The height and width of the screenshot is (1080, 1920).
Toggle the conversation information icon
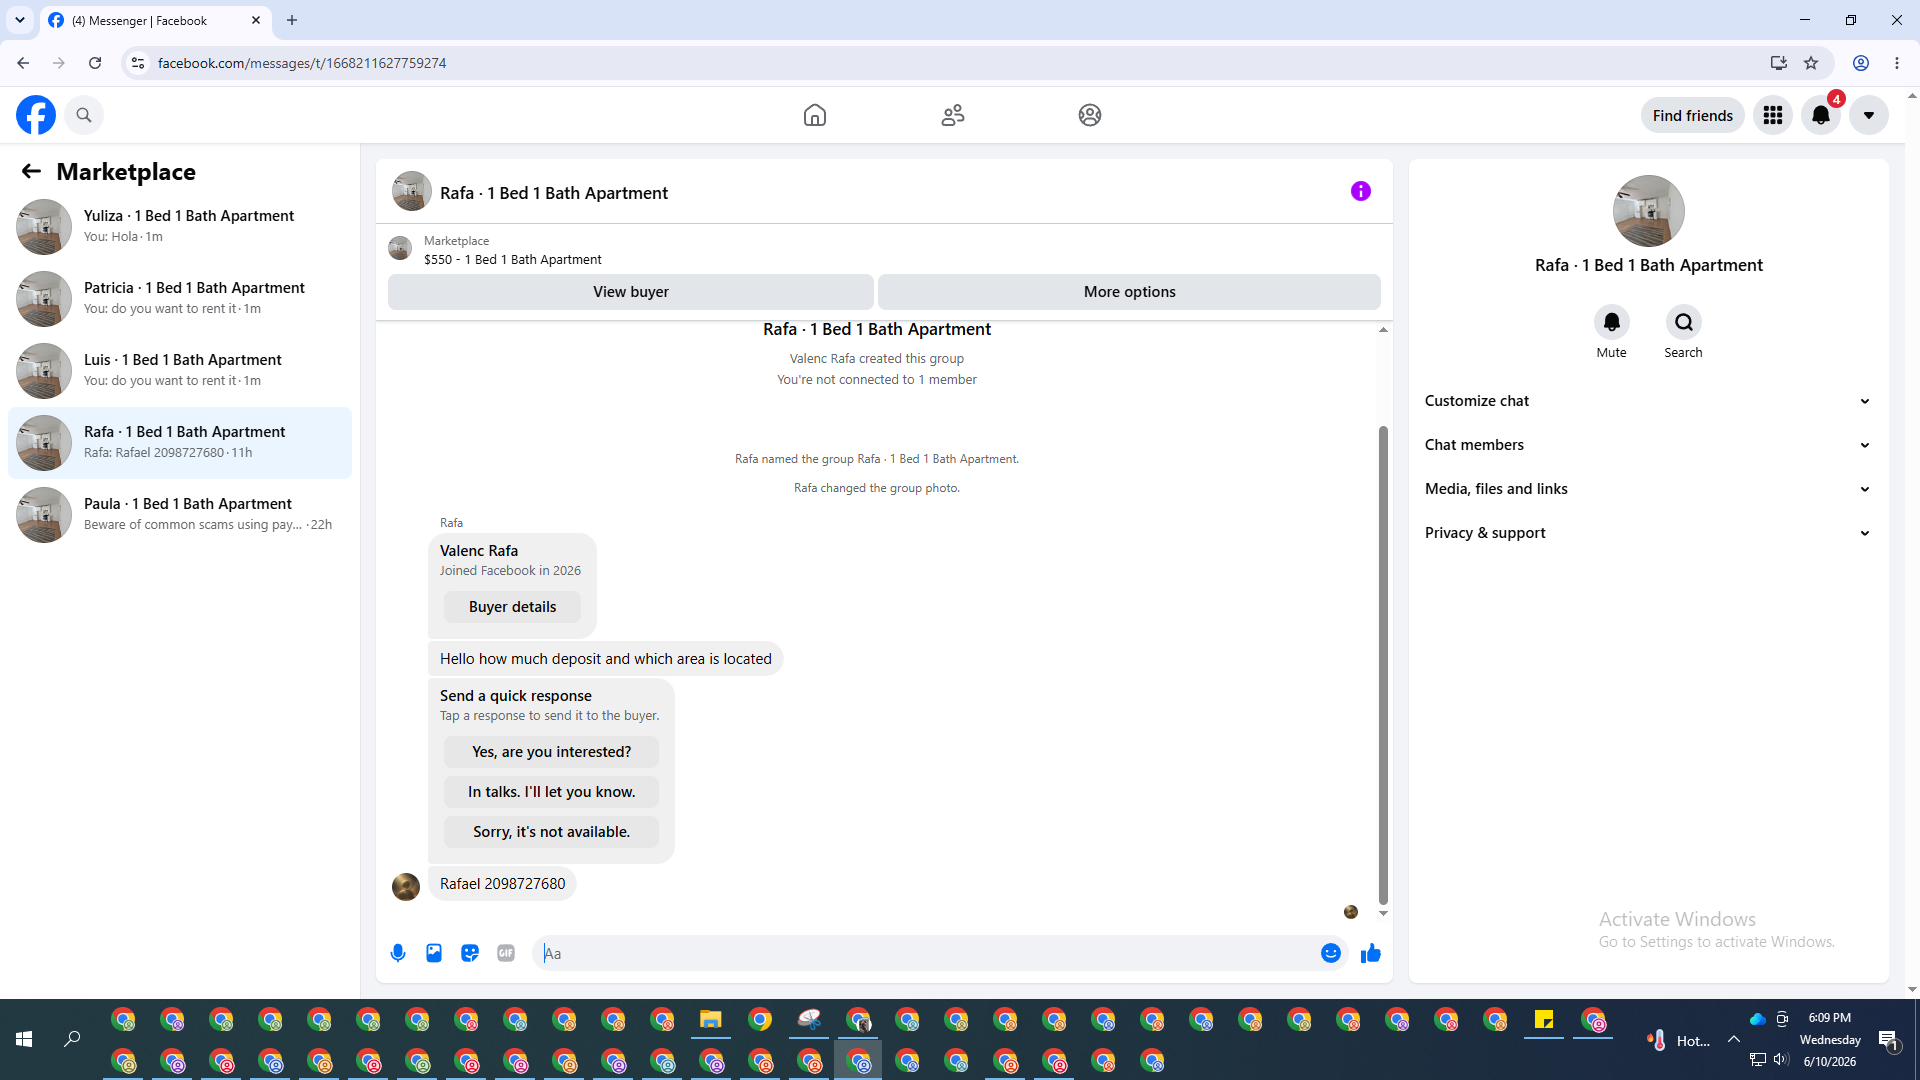pos(1361,191)
